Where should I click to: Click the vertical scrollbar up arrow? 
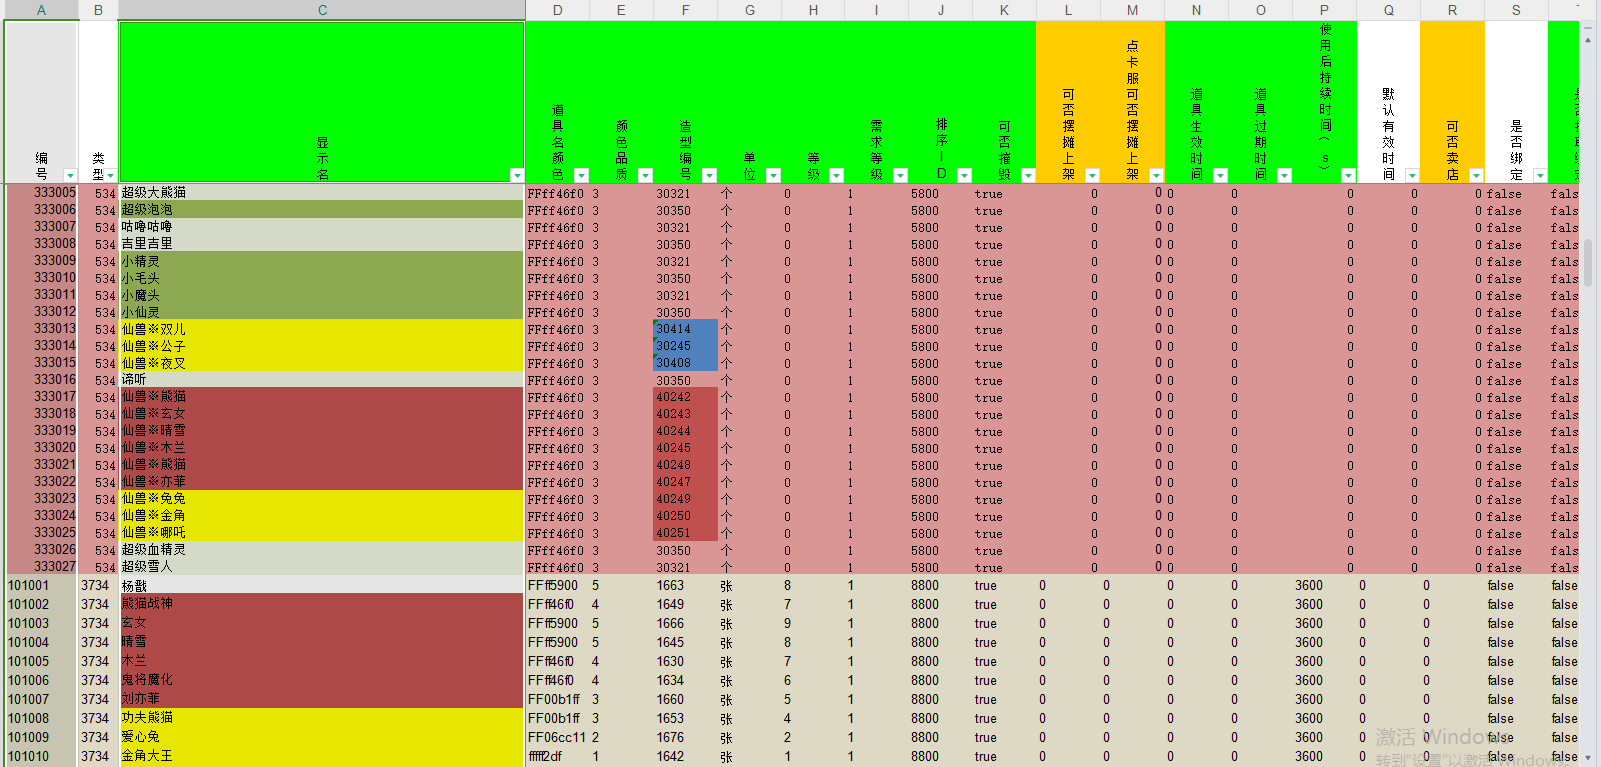1588,40
